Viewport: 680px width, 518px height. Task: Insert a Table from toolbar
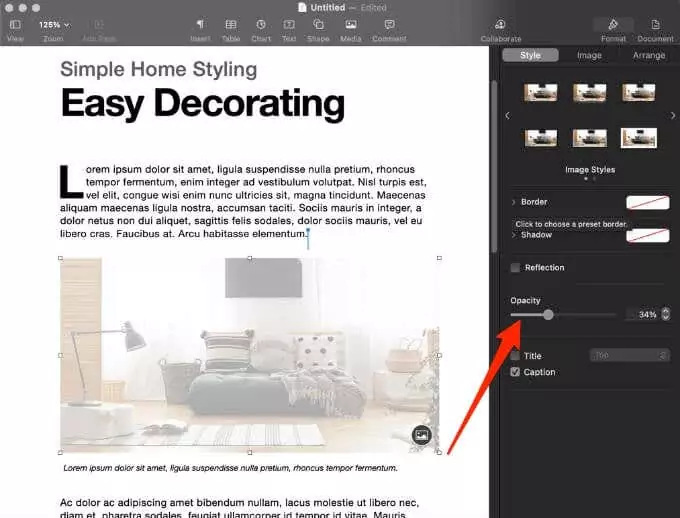pyautogui.click(x=231, y=24)
